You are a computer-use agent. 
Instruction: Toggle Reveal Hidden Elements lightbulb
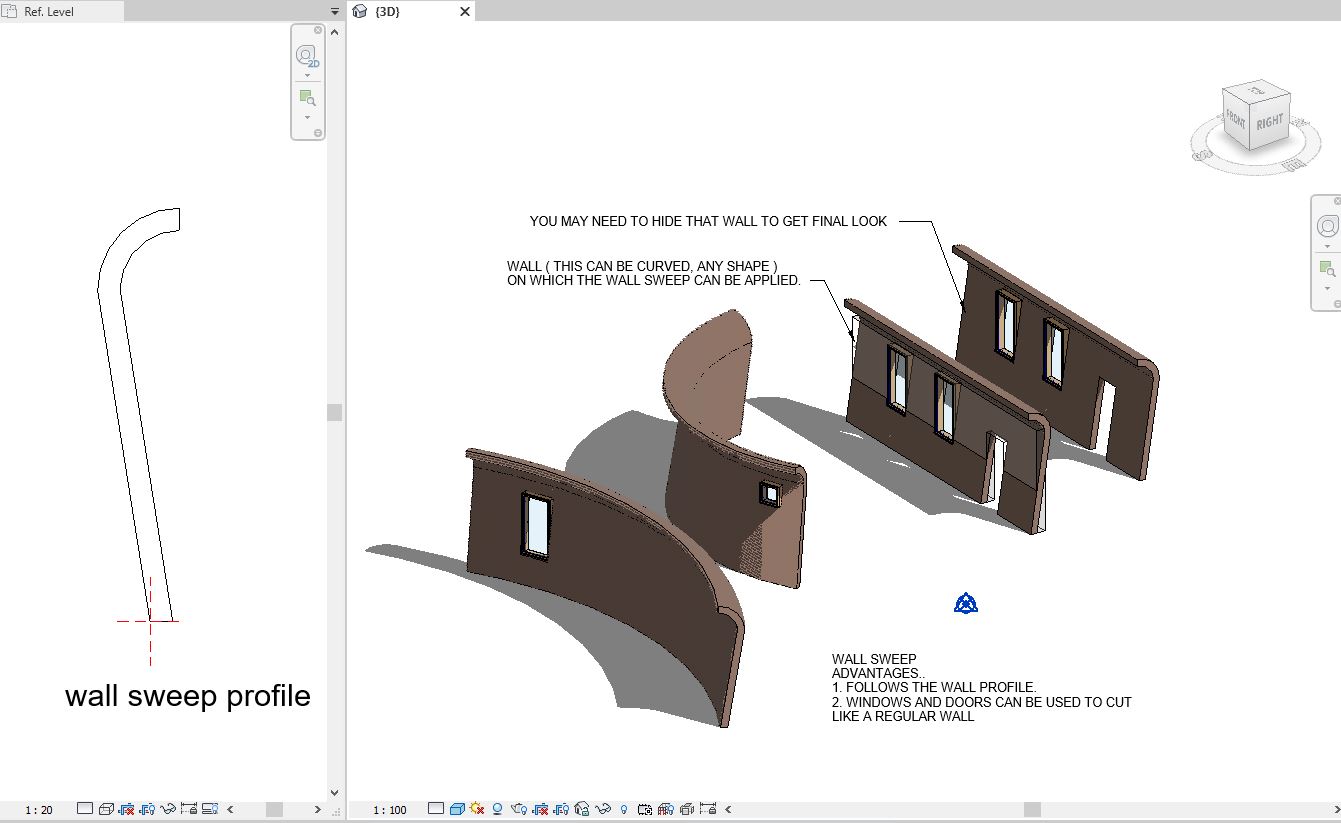pyautogui.click(x=624, y=810)
